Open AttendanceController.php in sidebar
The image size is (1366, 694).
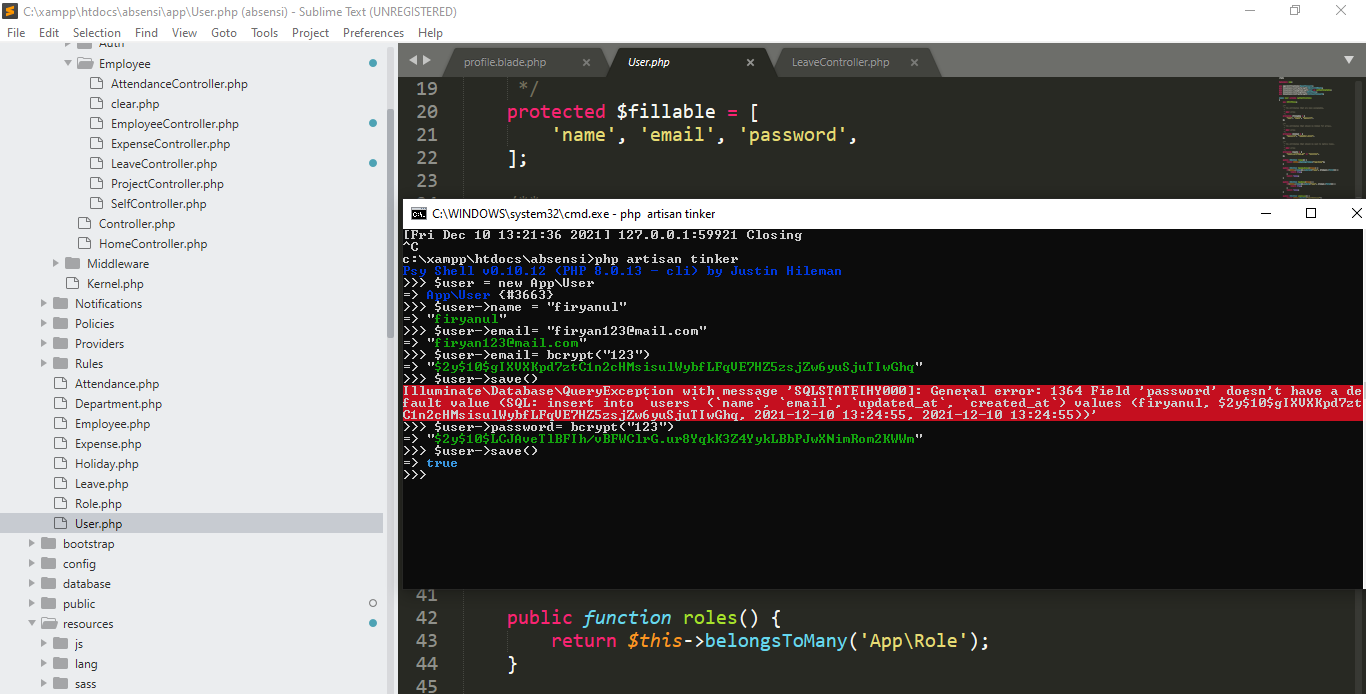[x=179, y=84]
